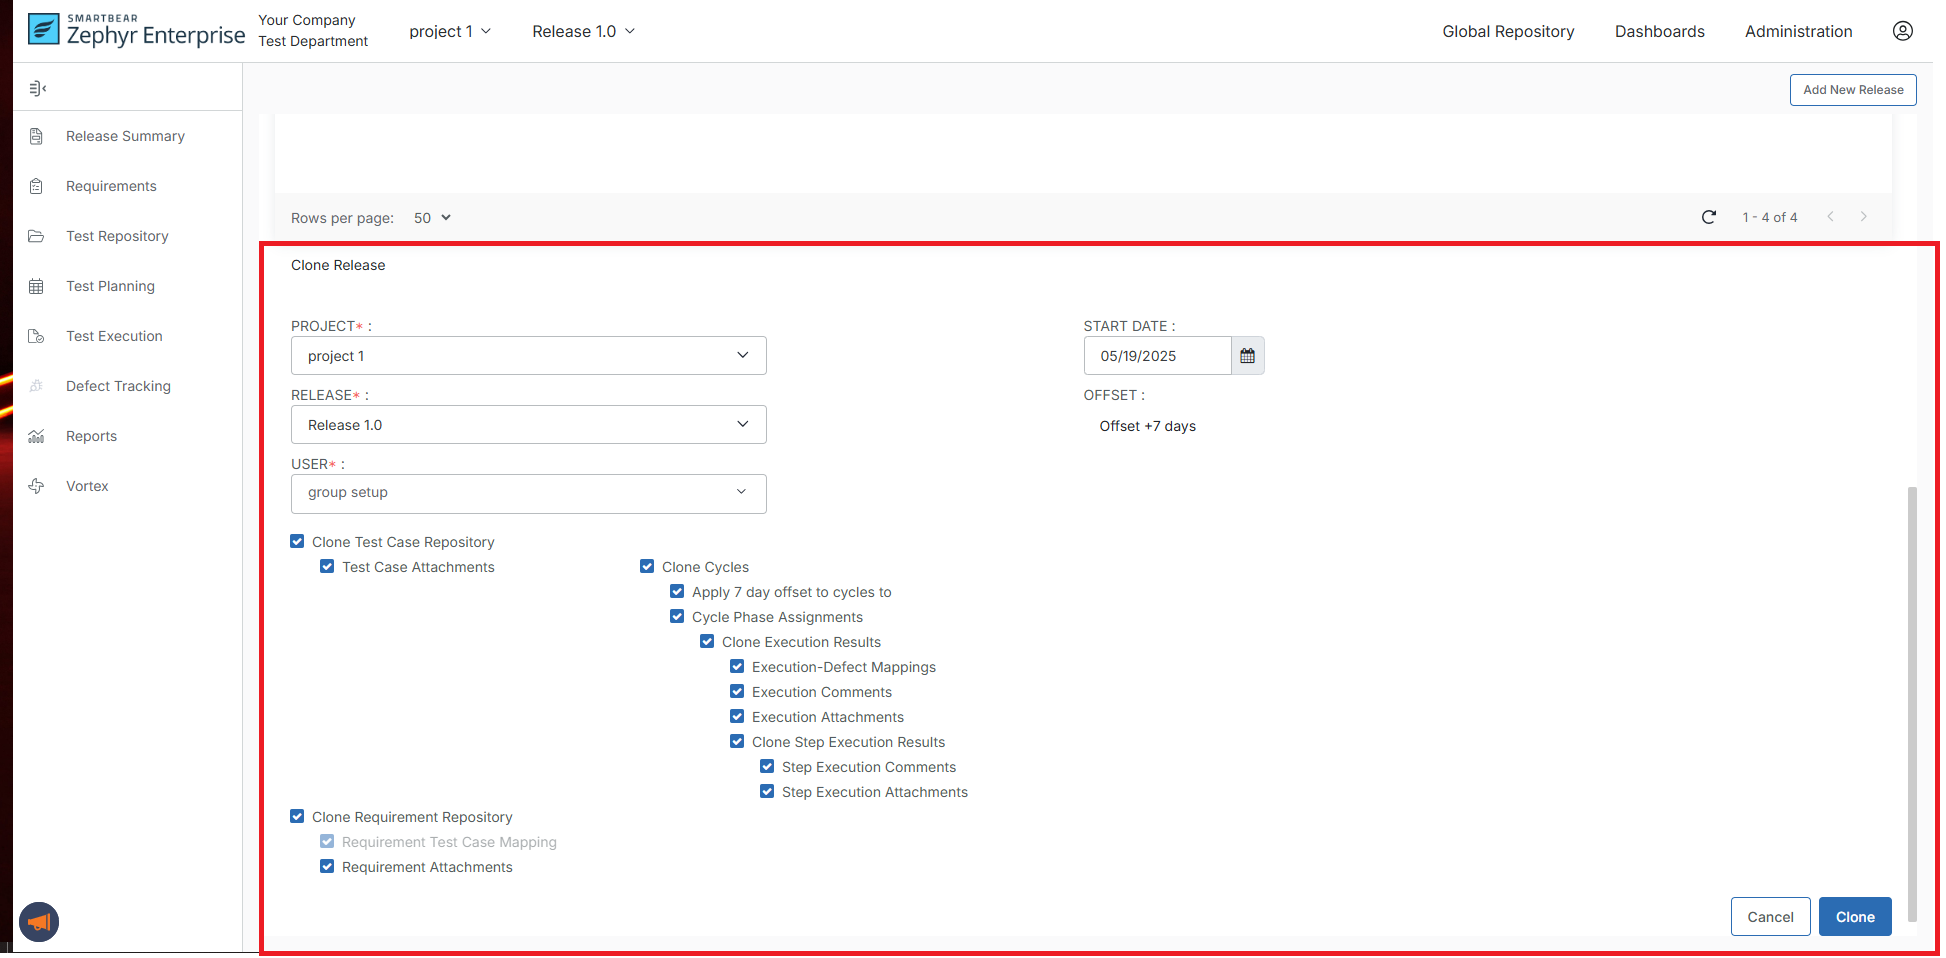1946x958 pixels.
Task: Navigate to Administration in top bar
Action: [1798, 31]
